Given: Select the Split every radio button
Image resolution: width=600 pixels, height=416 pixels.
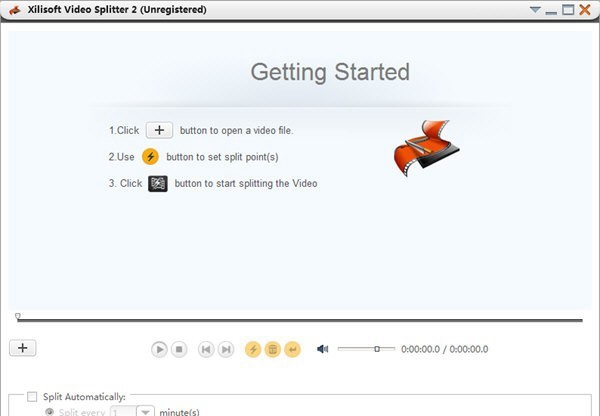Looking at the screenshot, I should click(49, 412).
